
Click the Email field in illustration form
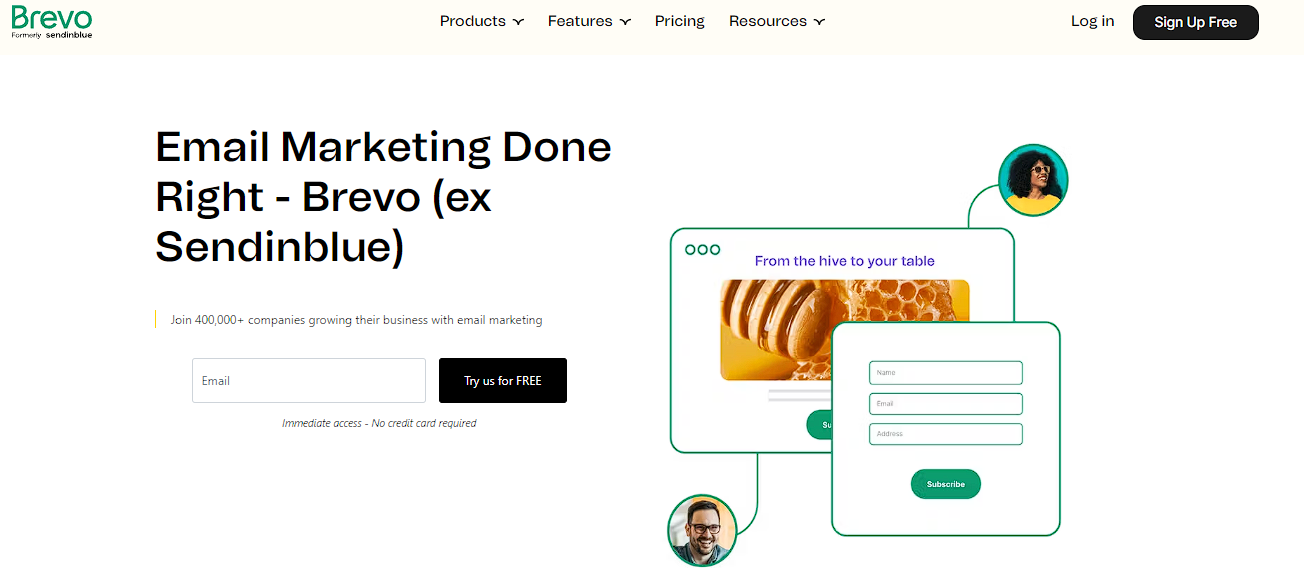(x=946, y=404)
